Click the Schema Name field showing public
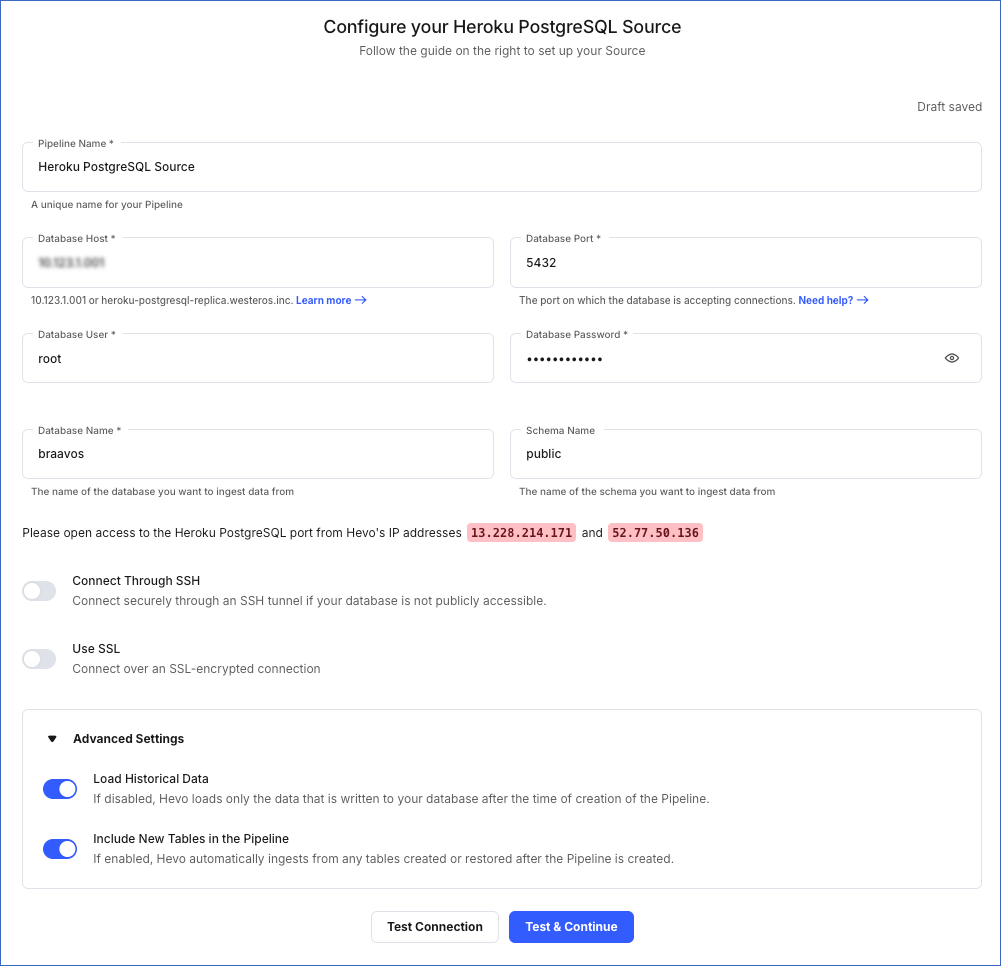This screenshot has height=966, width=1001. (747, 453)
